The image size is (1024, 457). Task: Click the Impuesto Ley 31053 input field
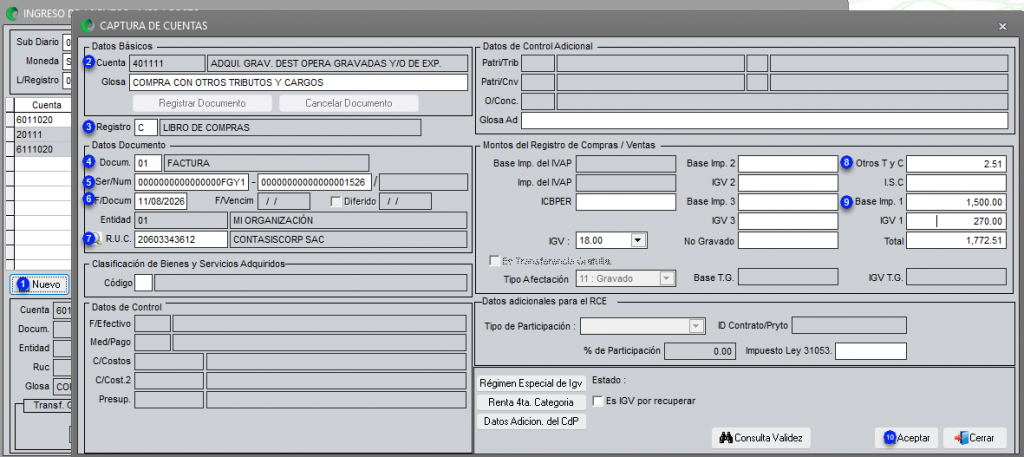(871, 351)
